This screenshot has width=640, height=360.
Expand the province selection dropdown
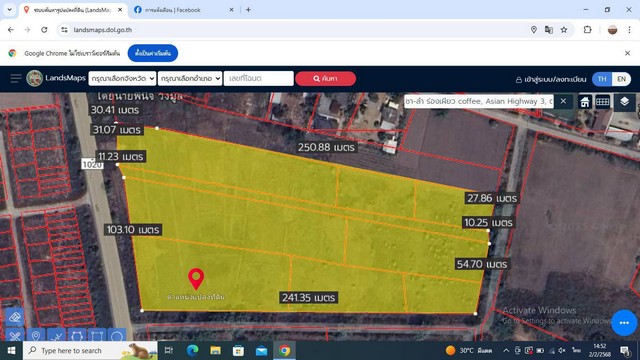(x=122, y=78)
